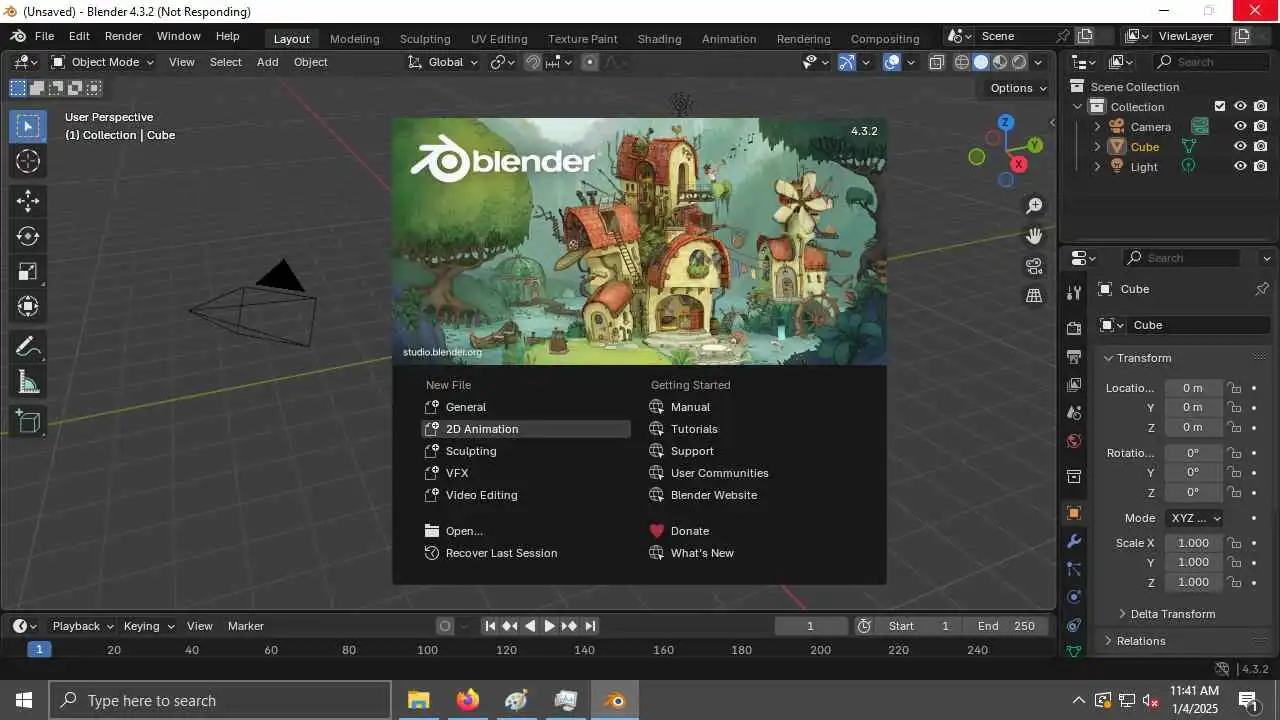The width and height of the screenshot is (1280, 720).
Task: Open the Collection properties tab
Action: point(1074,476)
